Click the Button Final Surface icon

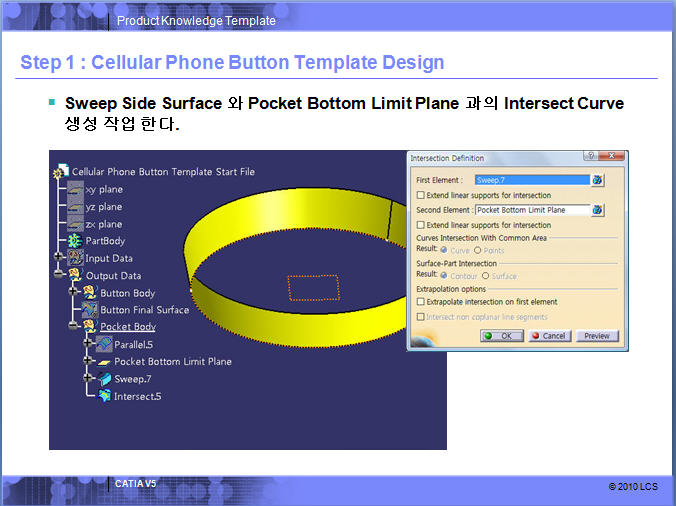(90, 310)
